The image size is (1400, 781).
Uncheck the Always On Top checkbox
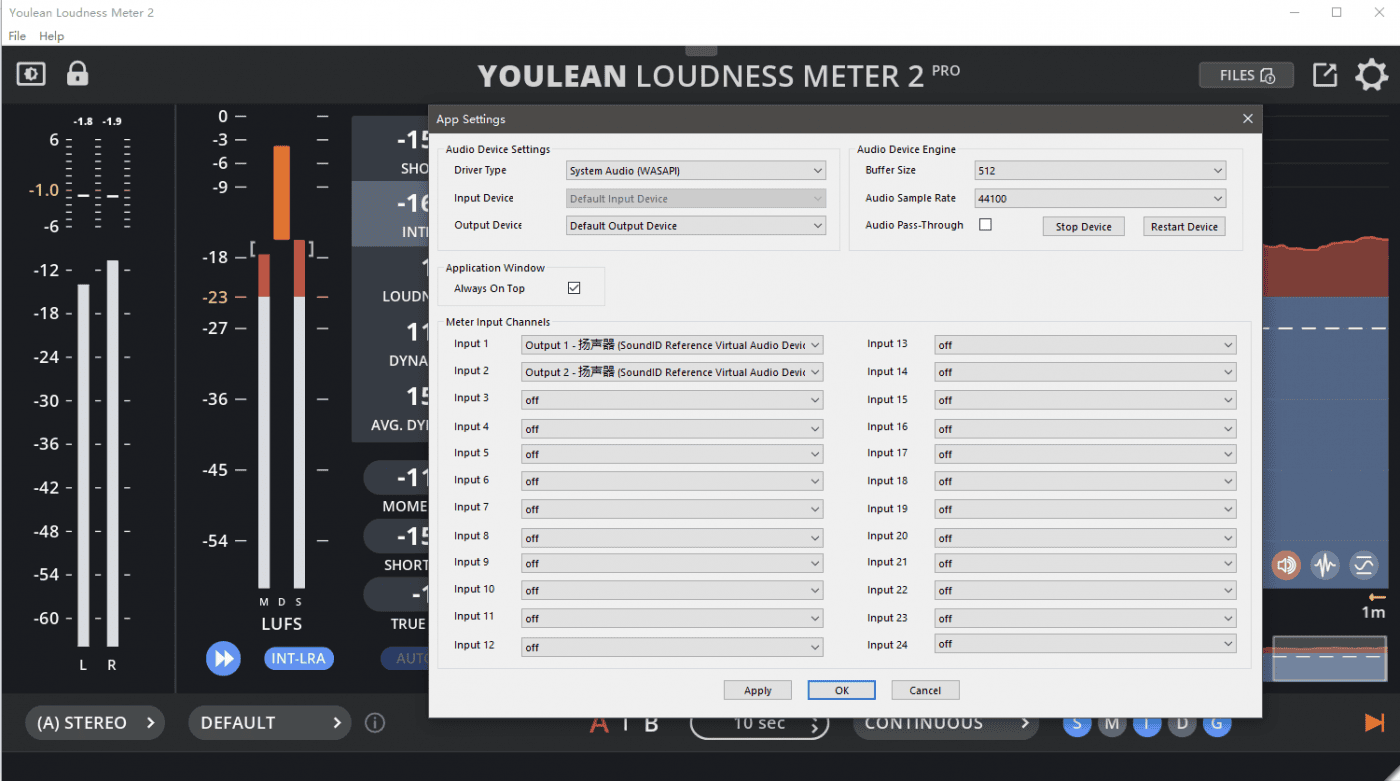coord(574,288)
